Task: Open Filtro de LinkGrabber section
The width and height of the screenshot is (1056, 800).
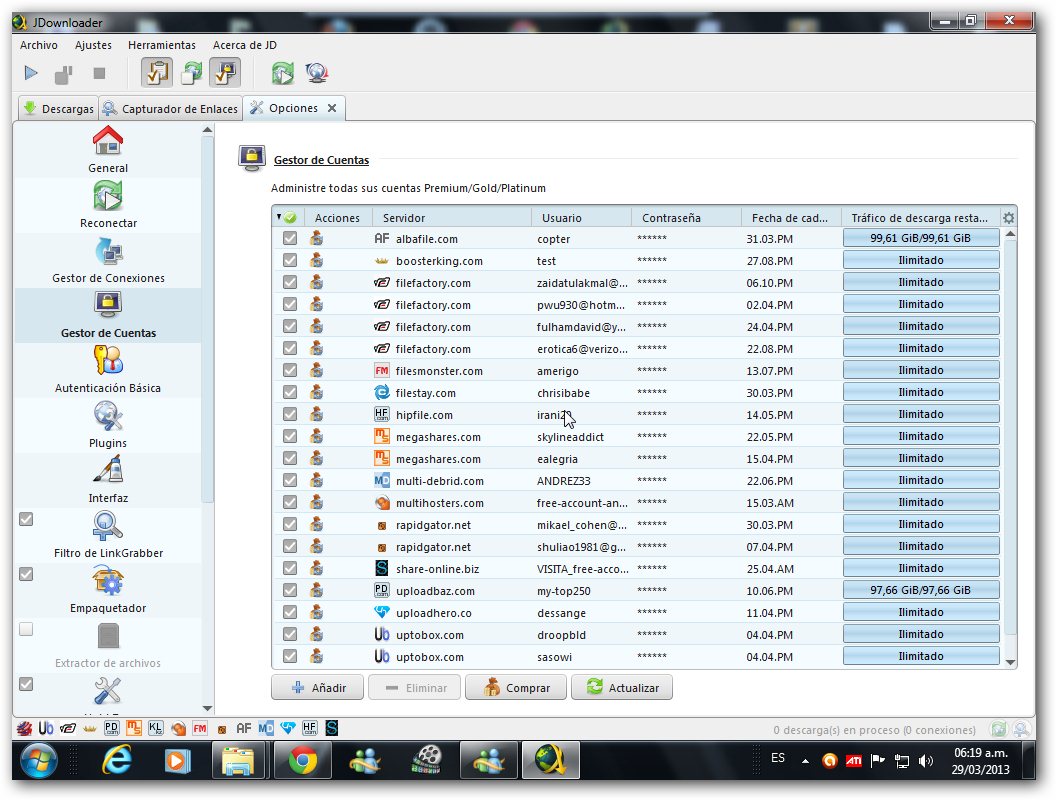Action: (108, 535)
